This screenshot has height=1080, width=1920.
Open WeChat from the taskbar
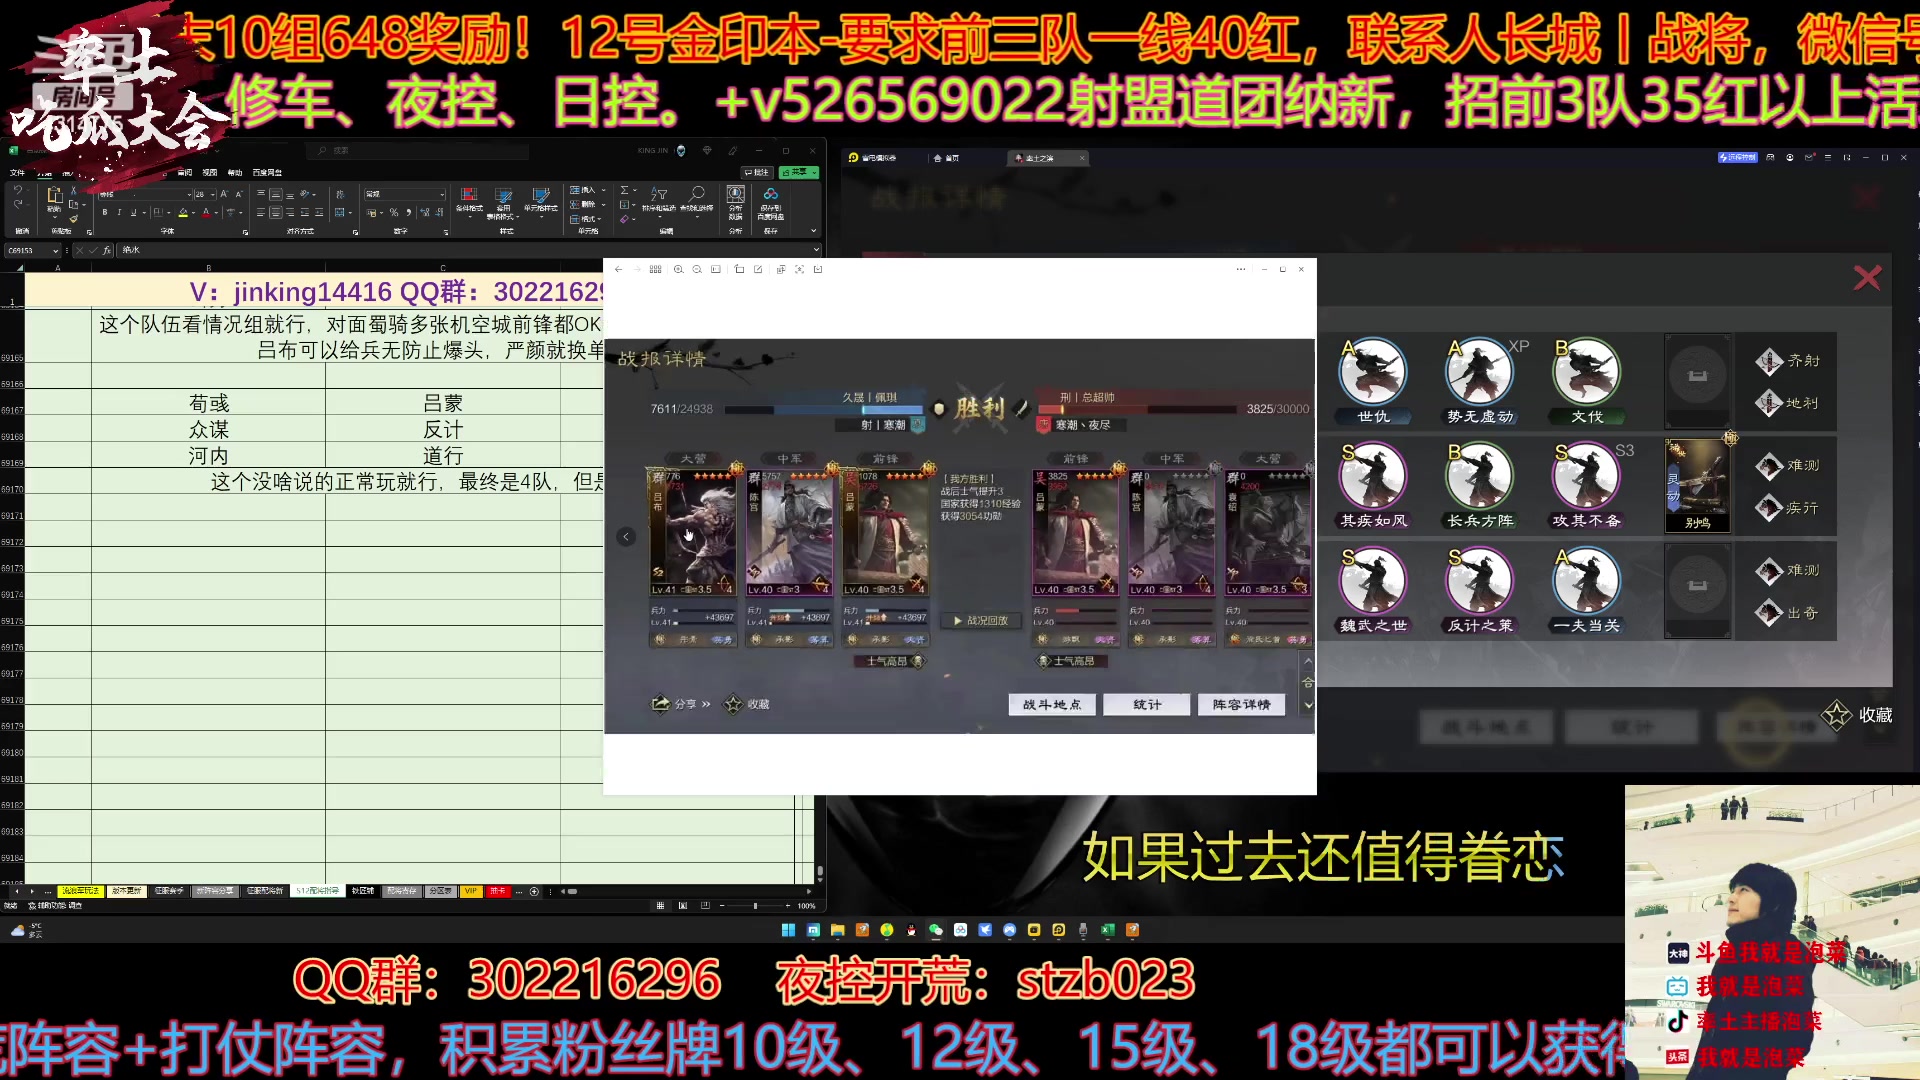[x=936, y=930]
